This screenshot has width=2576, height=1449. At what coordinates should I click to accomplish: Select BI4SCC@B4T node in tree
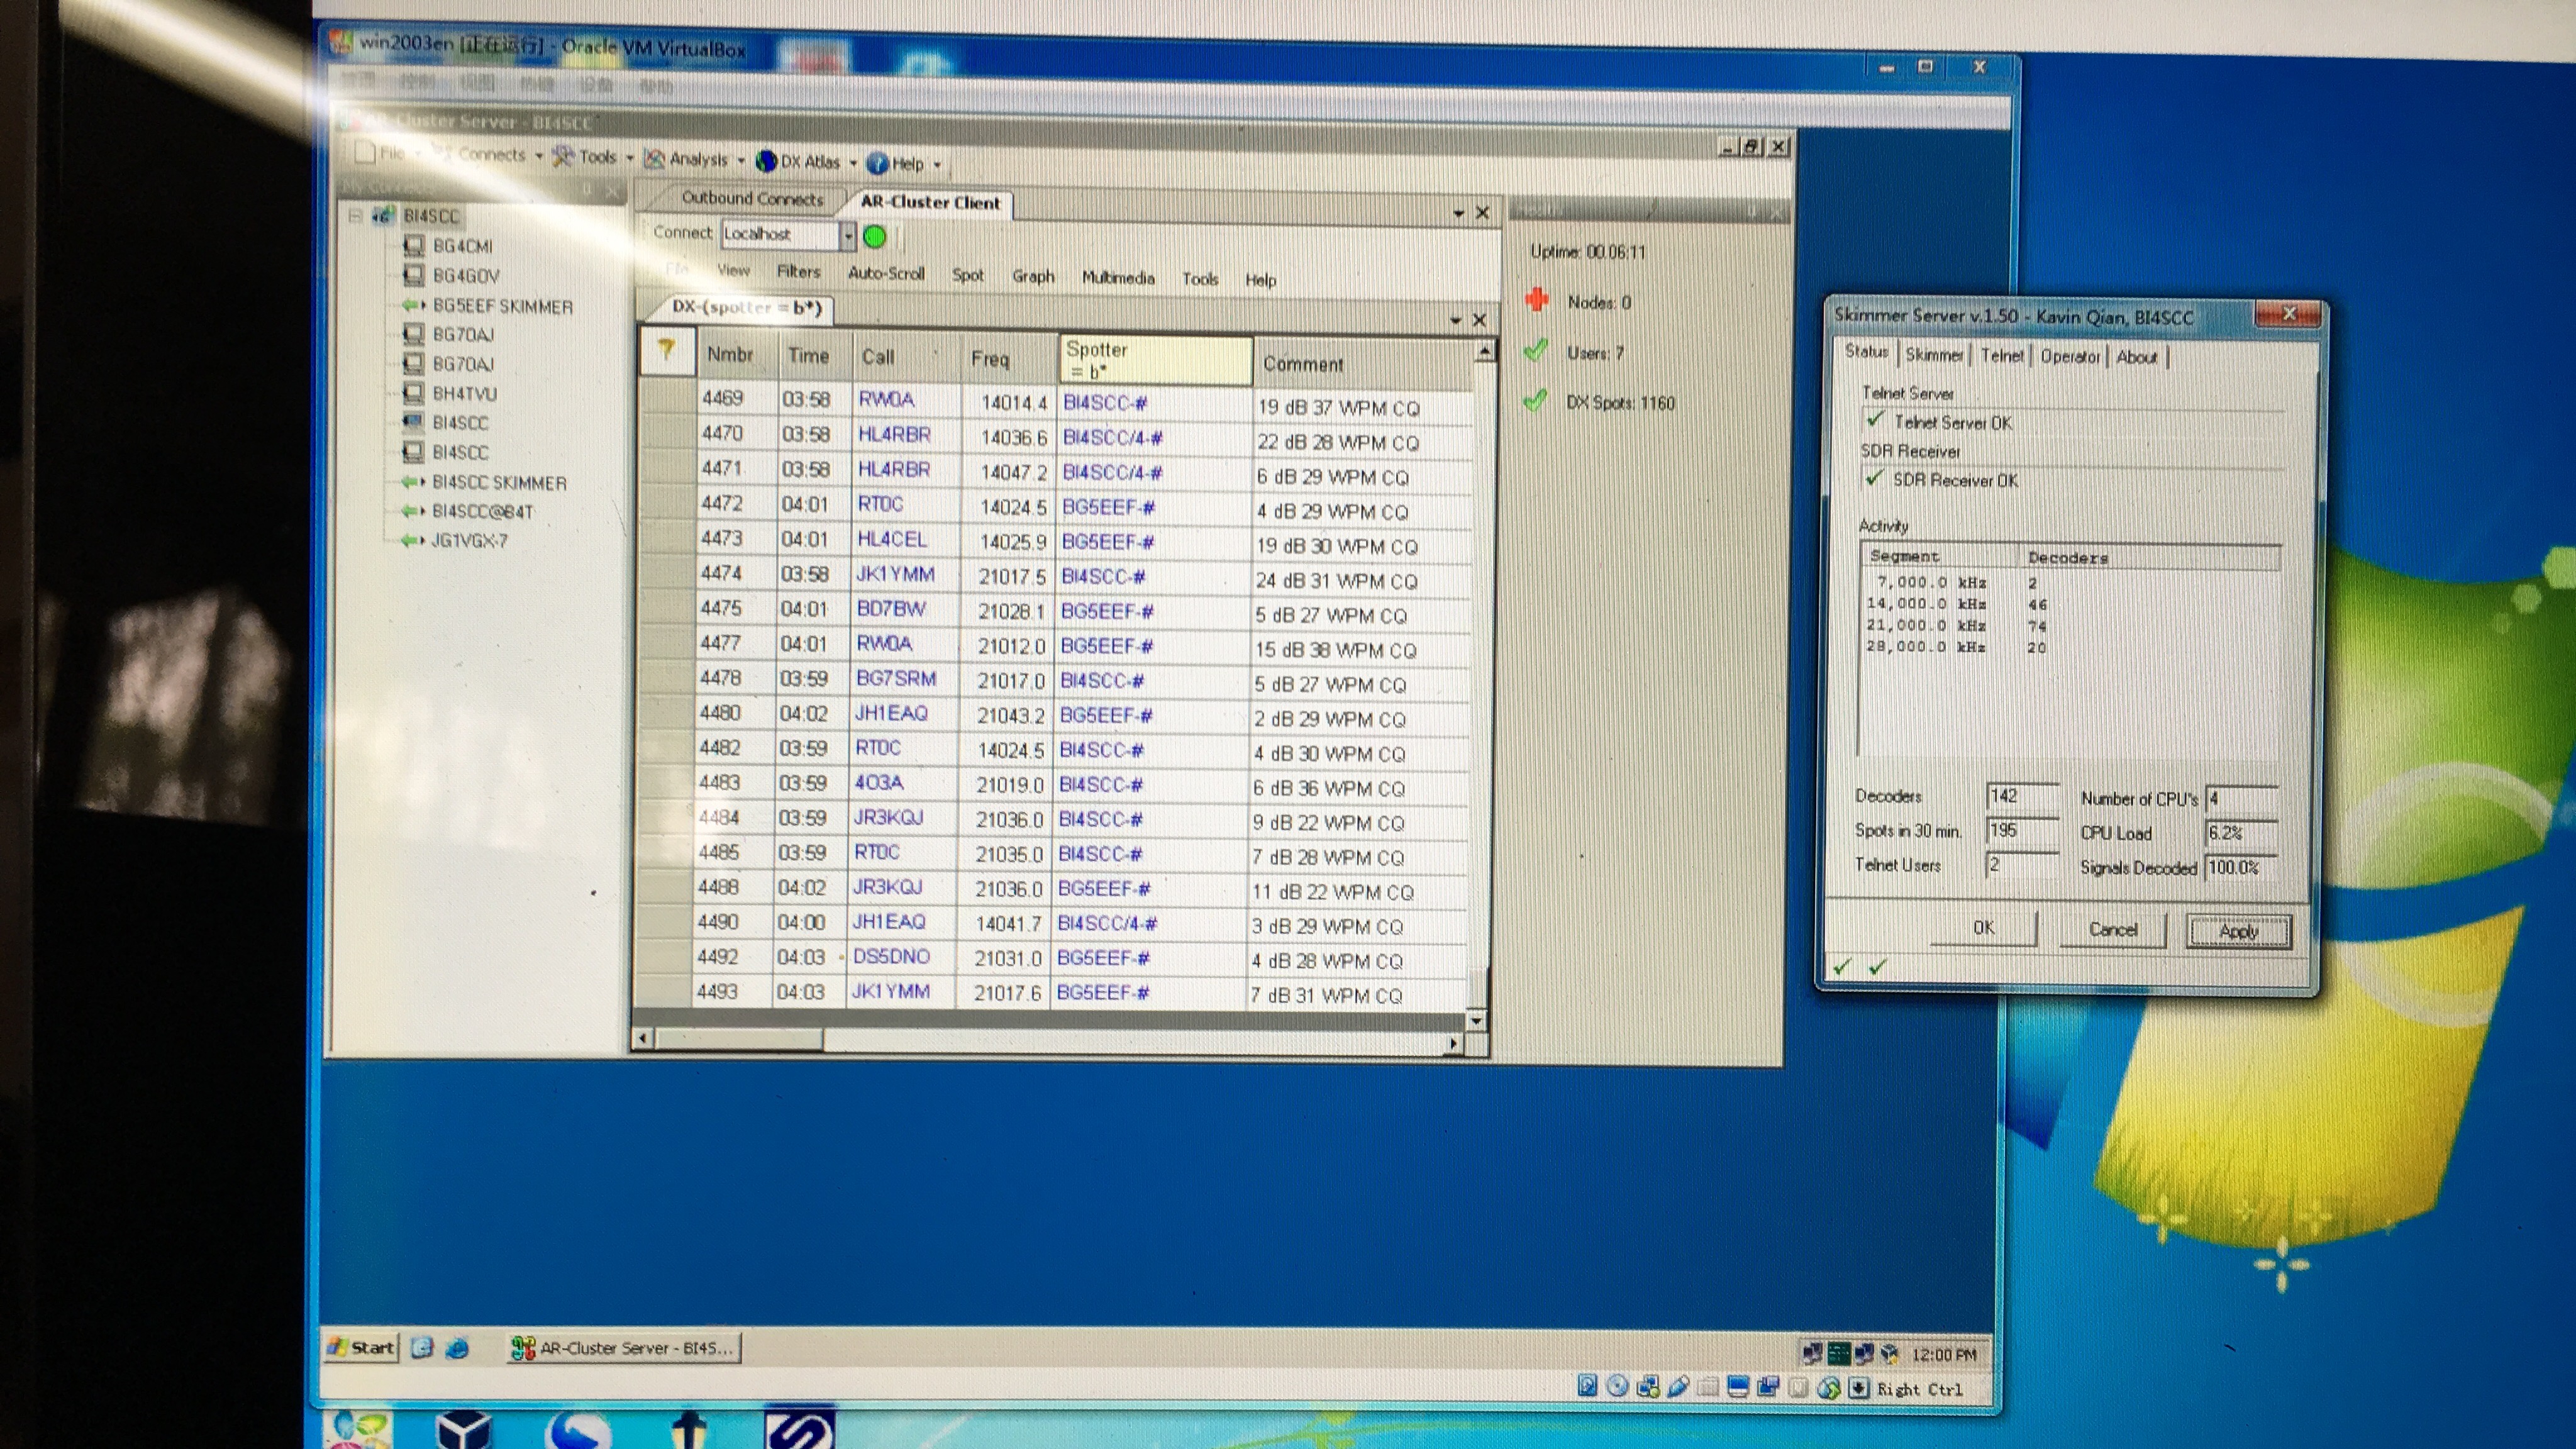483,512
